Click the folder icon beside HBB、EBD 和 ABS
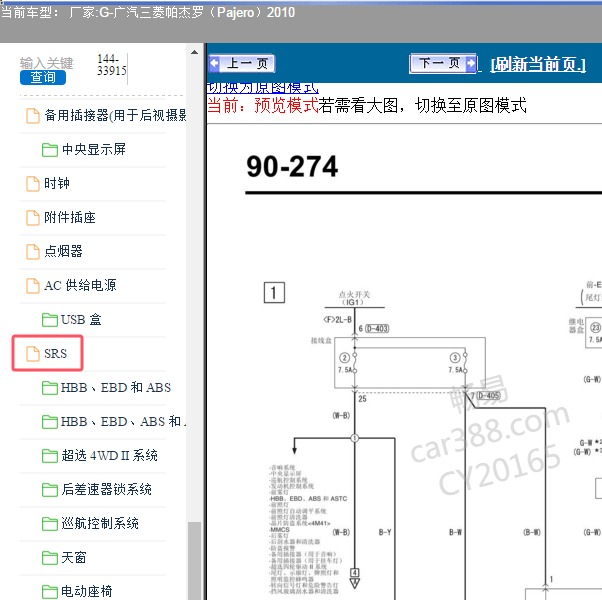The height and width of the screenshot is (600, 602). 50,388
